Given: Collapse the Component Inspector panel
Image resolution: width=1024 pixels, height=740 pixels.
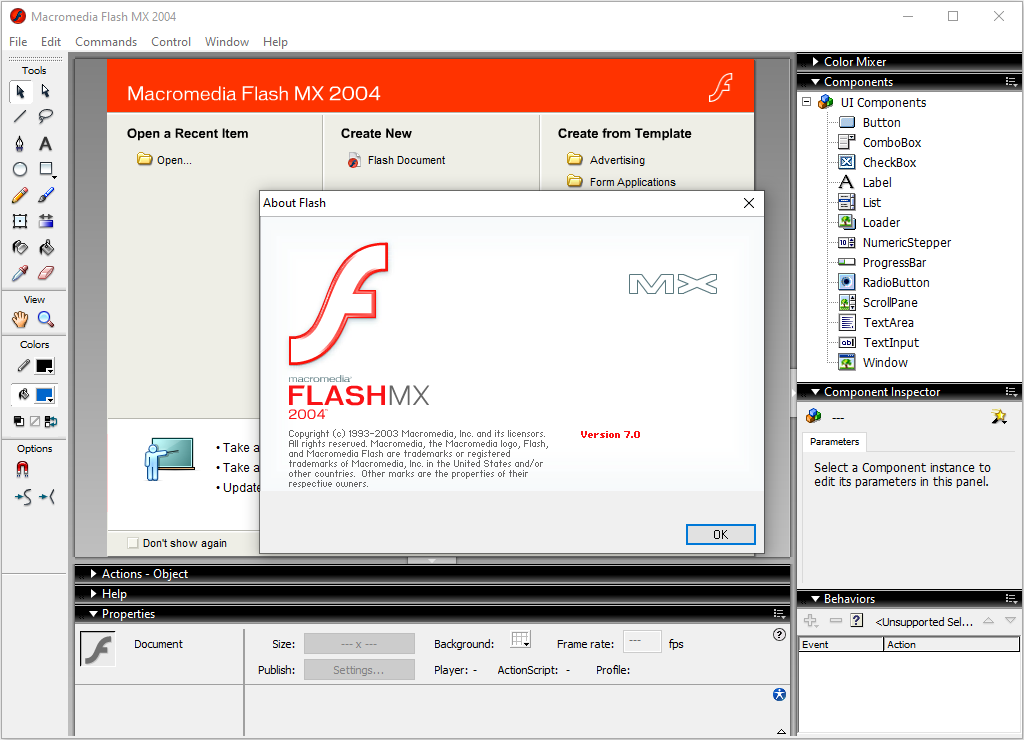Looking at the screenshot, I should [x=816, y=392].
